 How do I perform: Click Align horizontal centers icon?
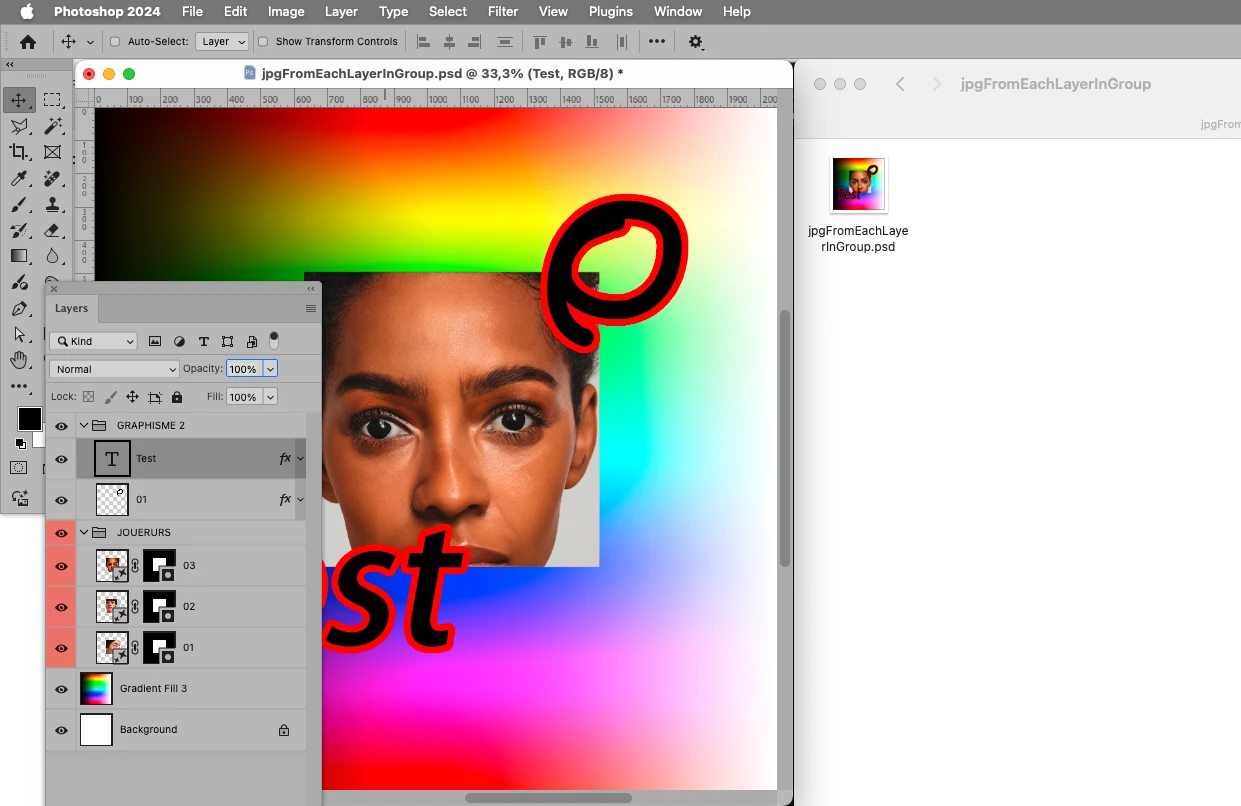pos(449,42)
